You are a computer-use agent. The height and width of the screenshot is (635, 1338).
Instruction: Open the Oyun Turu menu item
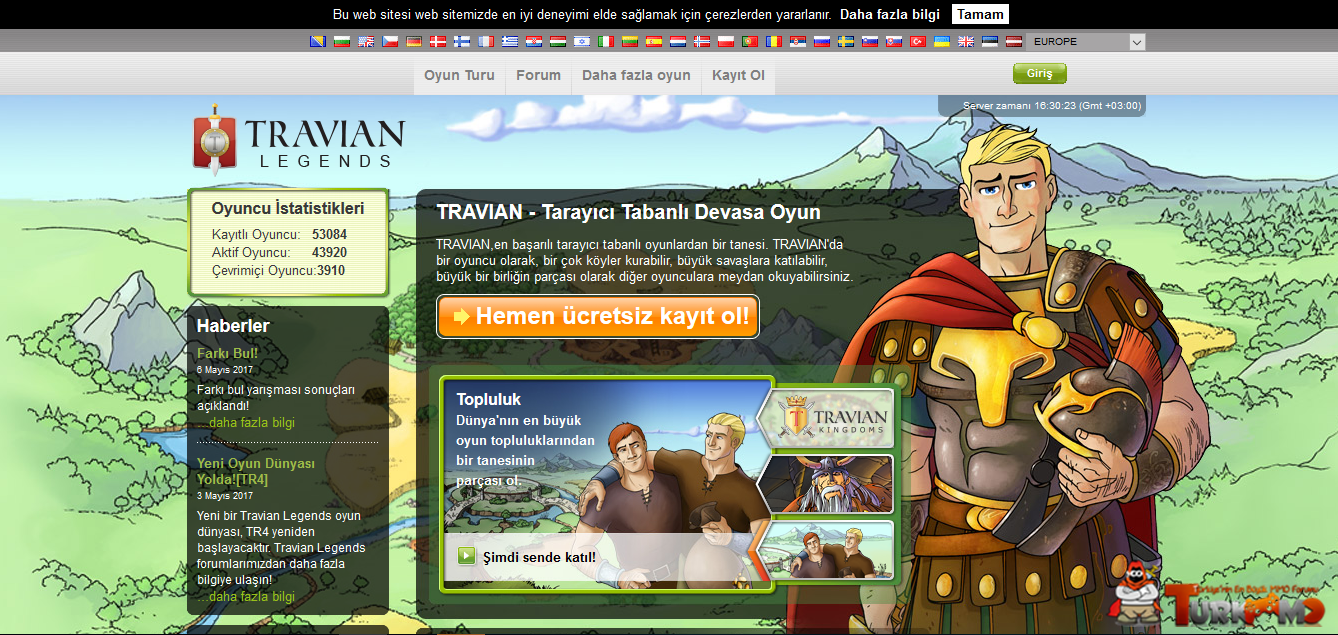(459, 75)
